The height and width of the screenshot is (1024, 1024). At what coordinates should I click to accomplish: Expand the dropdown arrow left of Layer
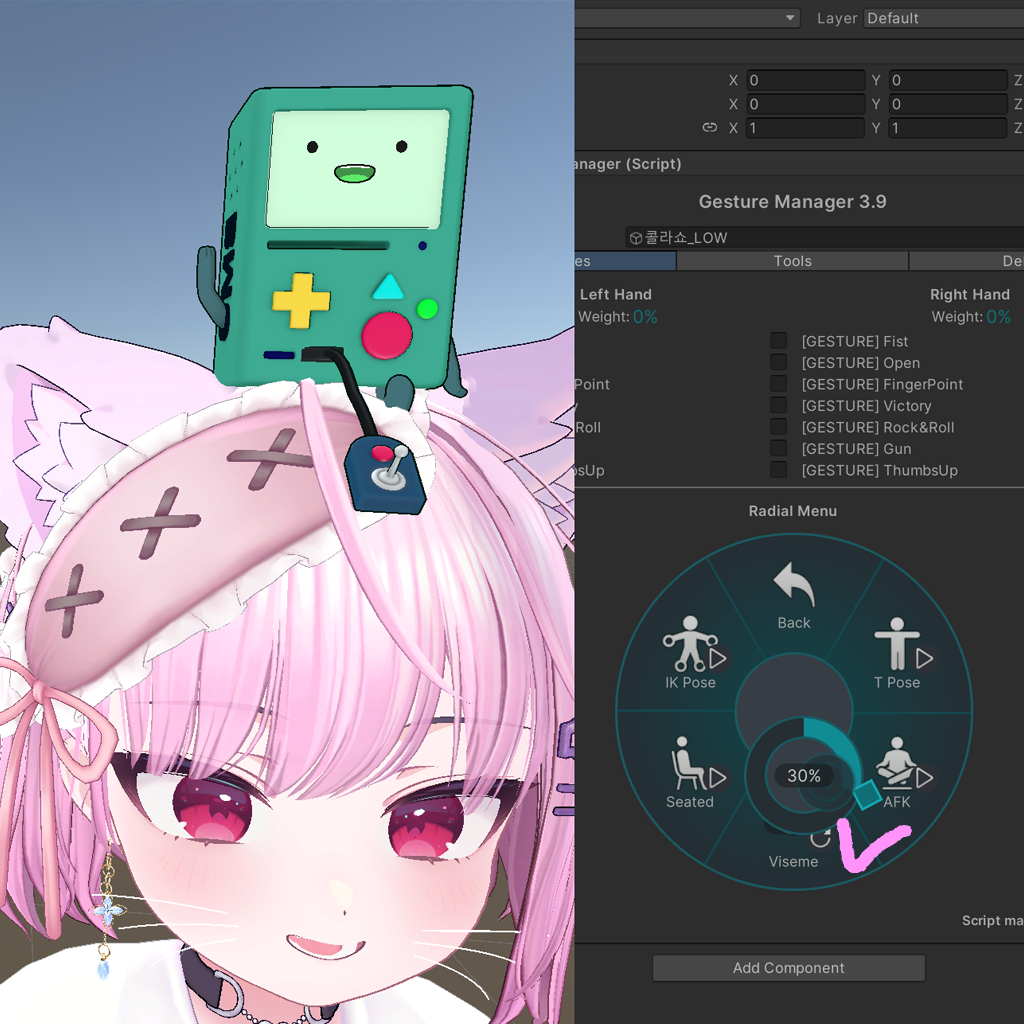790,18
